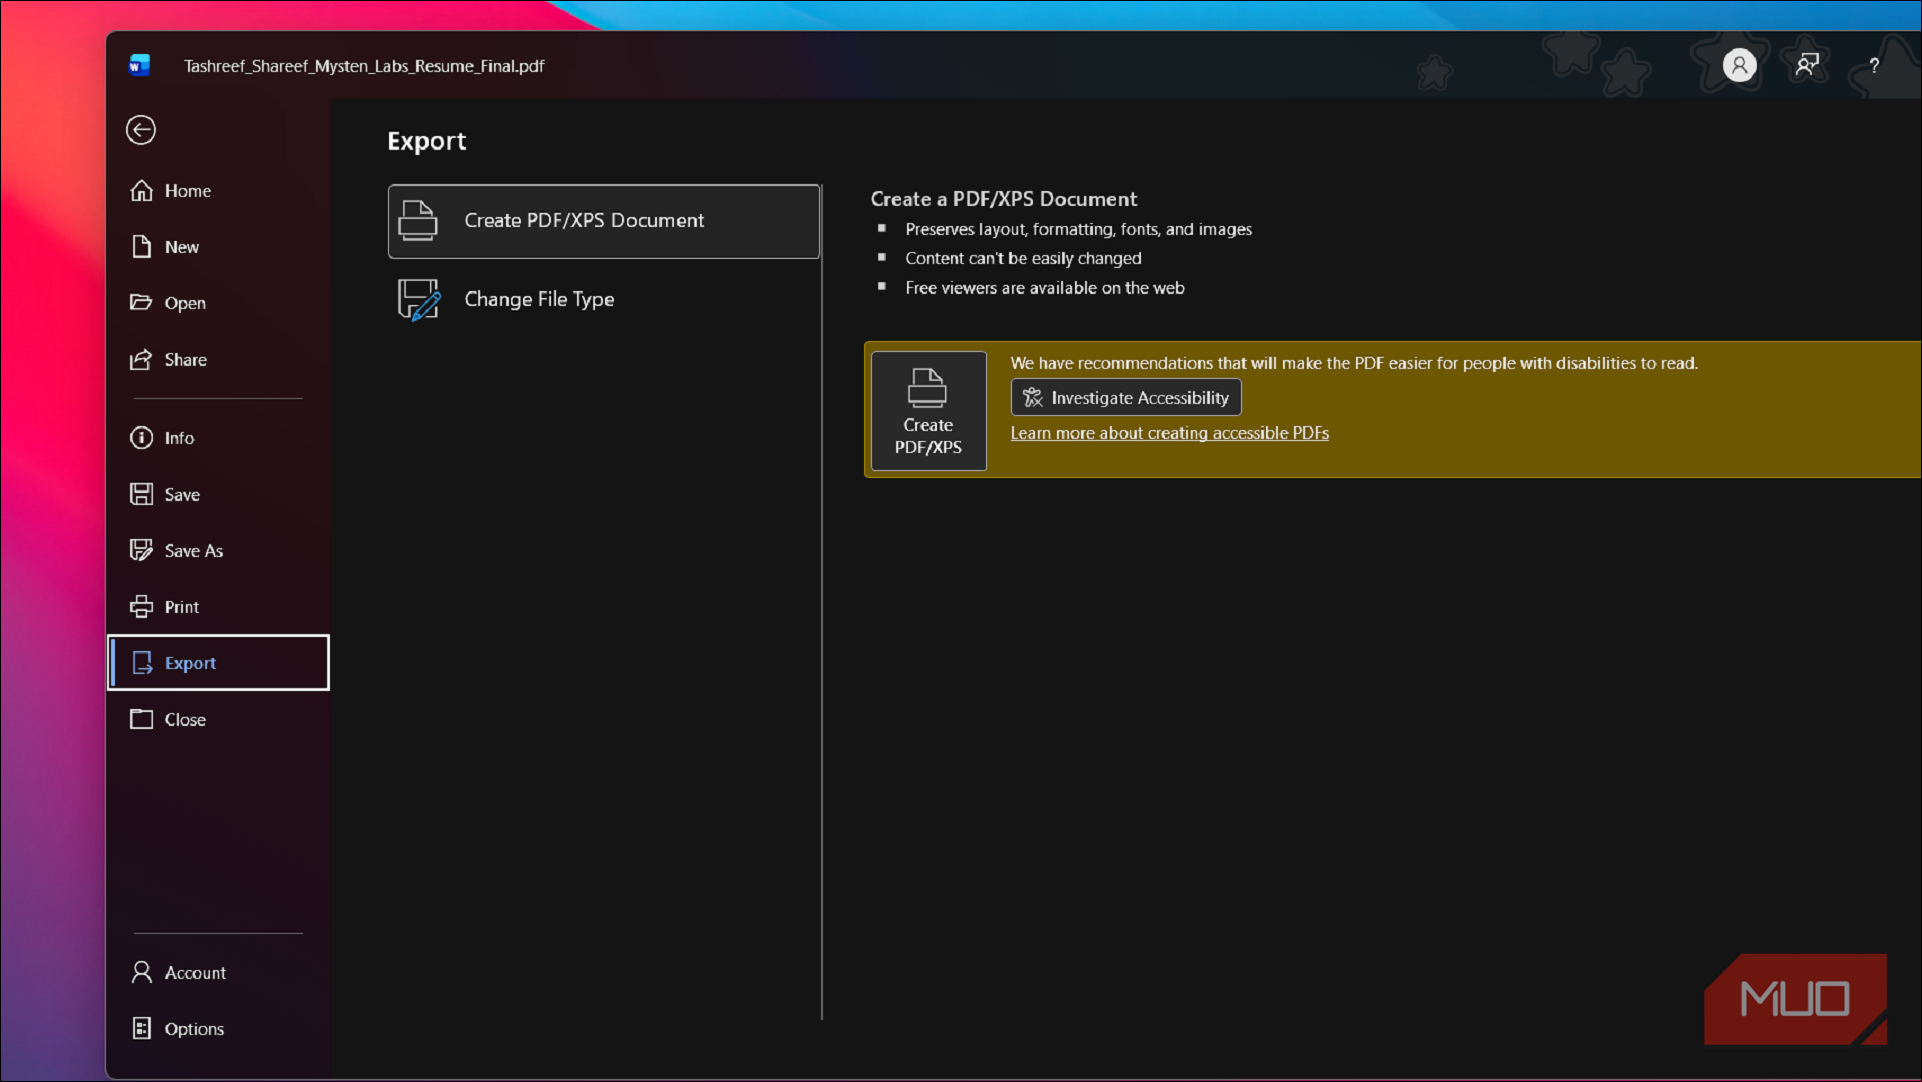Viewport: 1922px width, 1082px height.
Task: Click the Share icon in sidebar
Action: (141, 359)
